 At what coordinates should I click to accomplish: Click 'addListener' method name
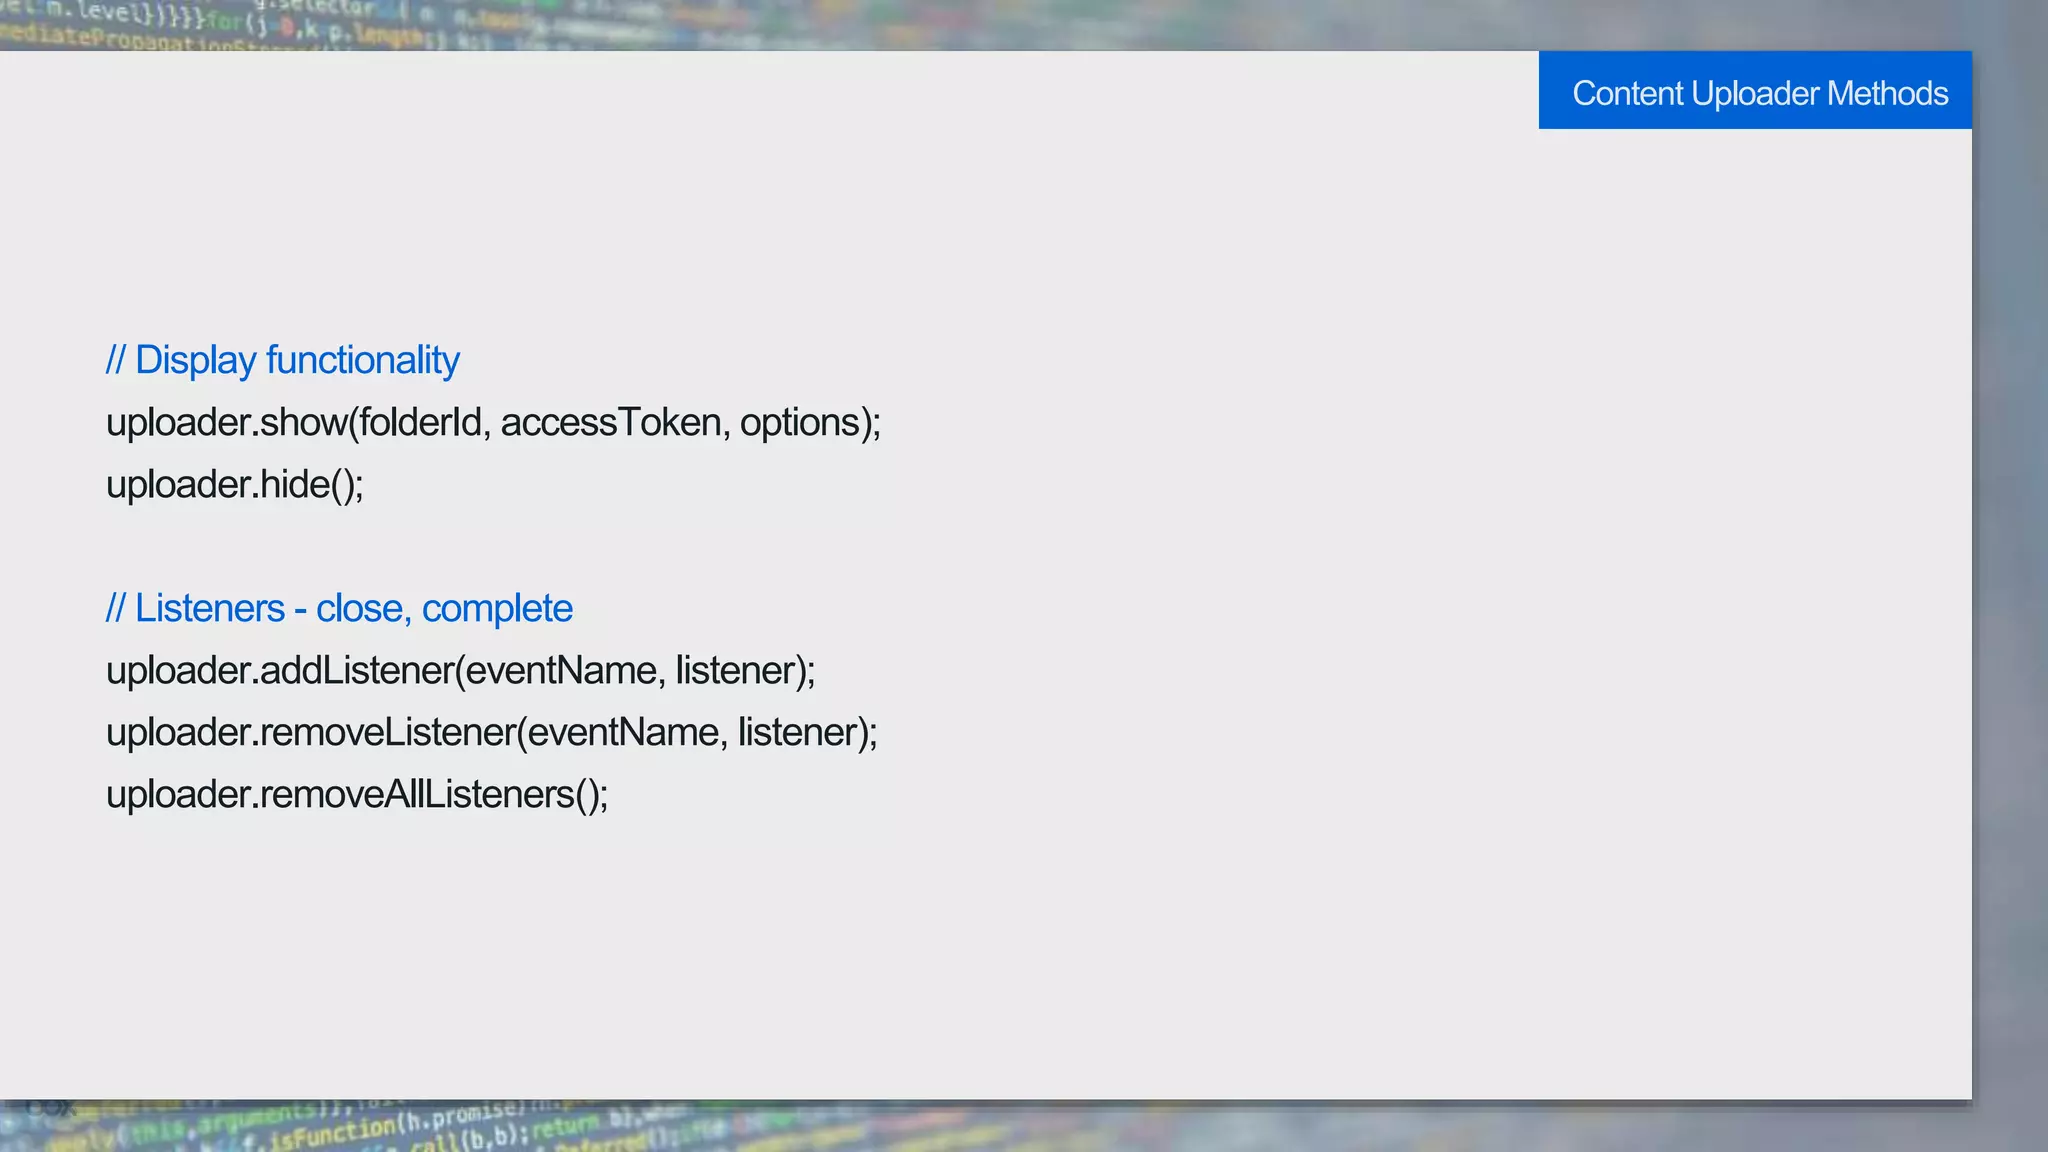click(356, 670)
